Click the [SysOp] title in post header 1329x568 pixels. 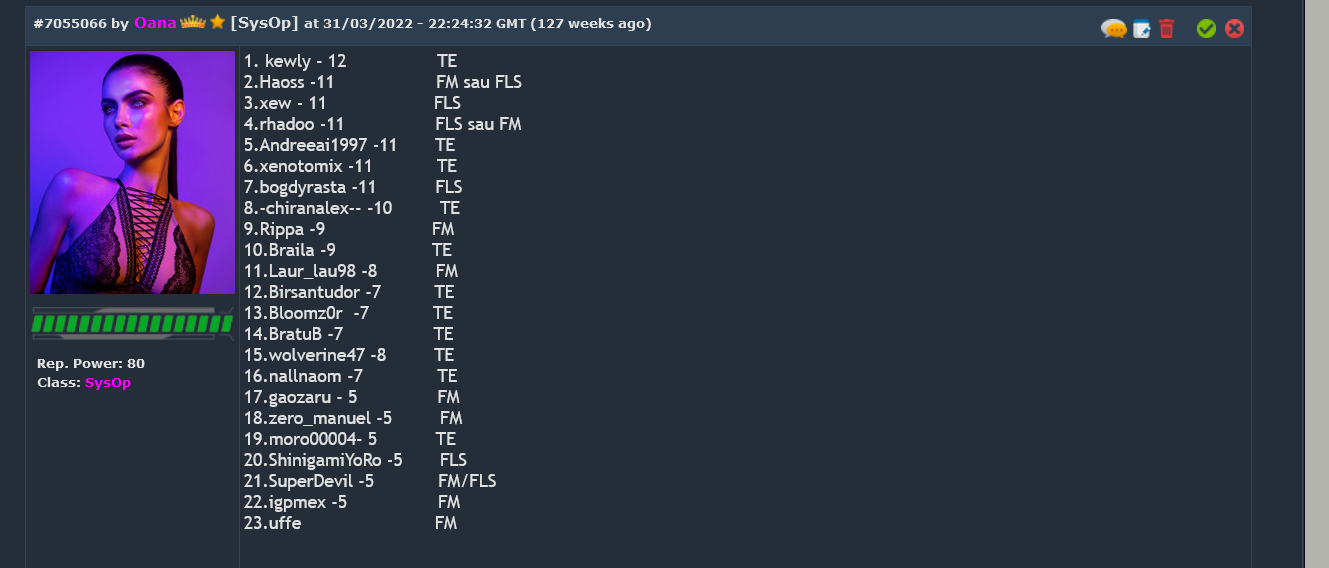point(264,23)
